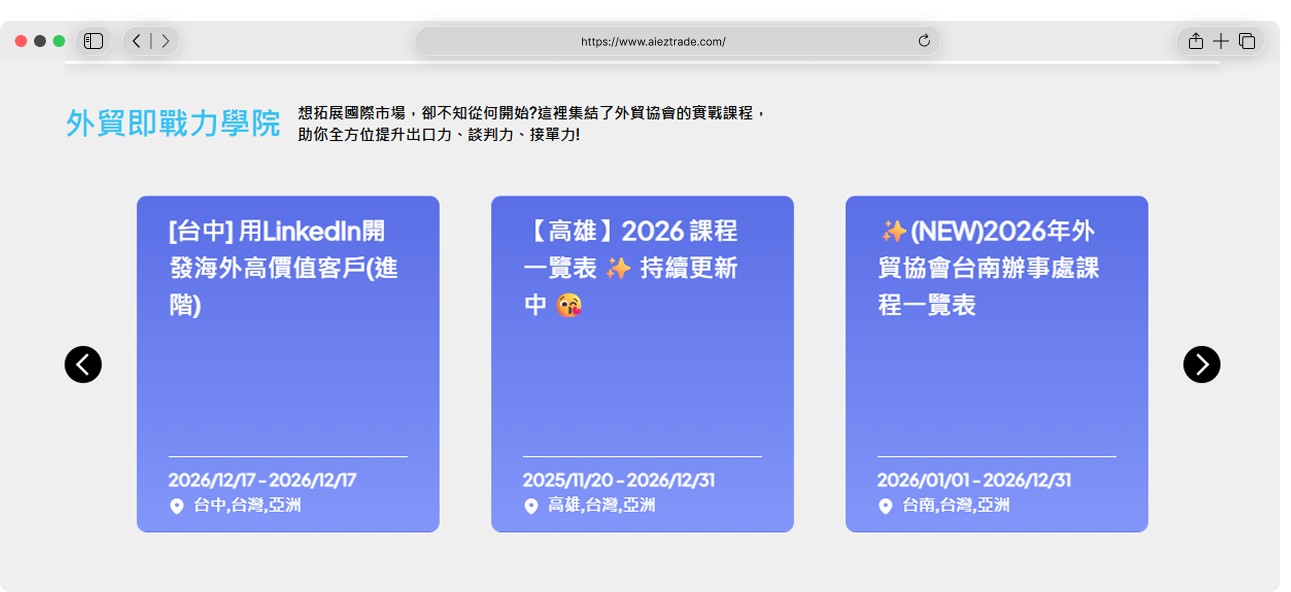
Task: Show the previous course carousel slide
Action: (x=83, y=364)
